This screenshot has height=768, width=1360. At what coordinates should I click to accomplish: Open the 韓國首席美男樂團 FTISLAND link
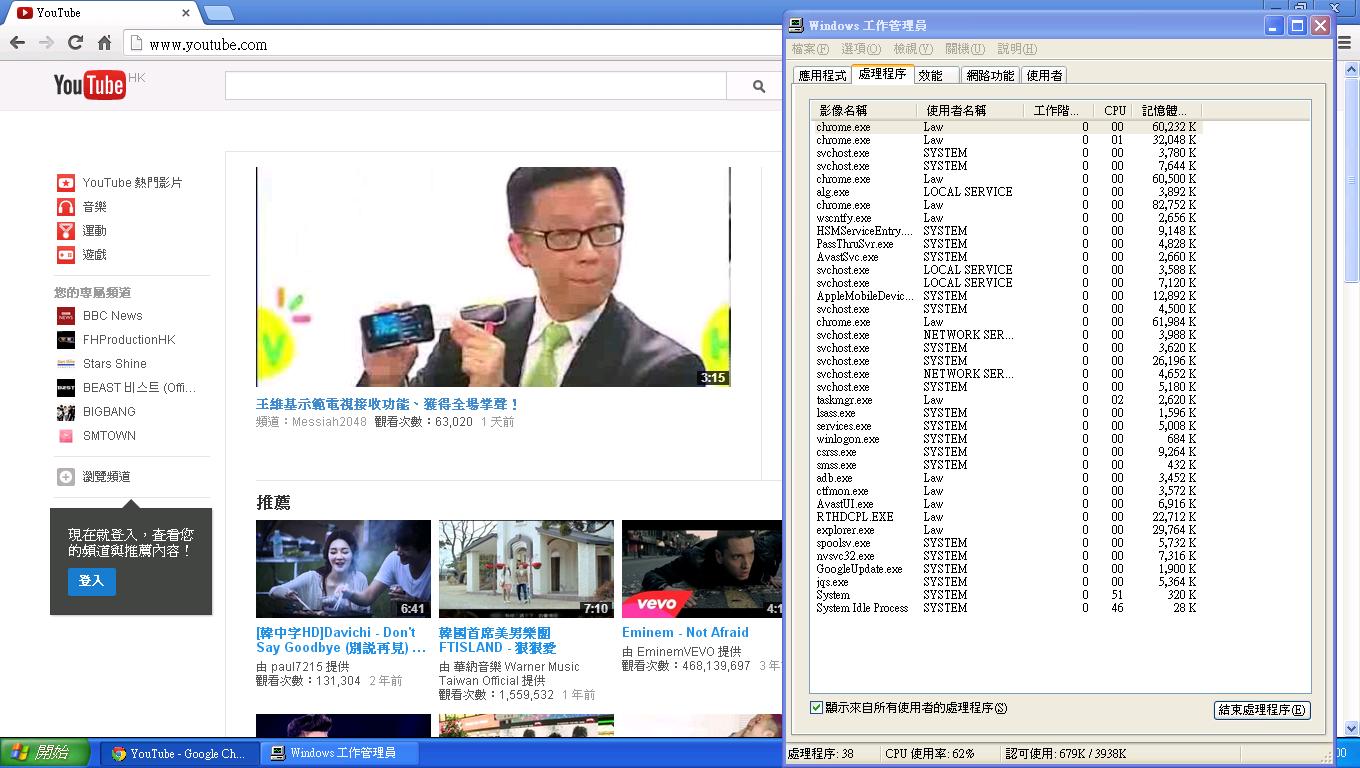coord(497,640)
